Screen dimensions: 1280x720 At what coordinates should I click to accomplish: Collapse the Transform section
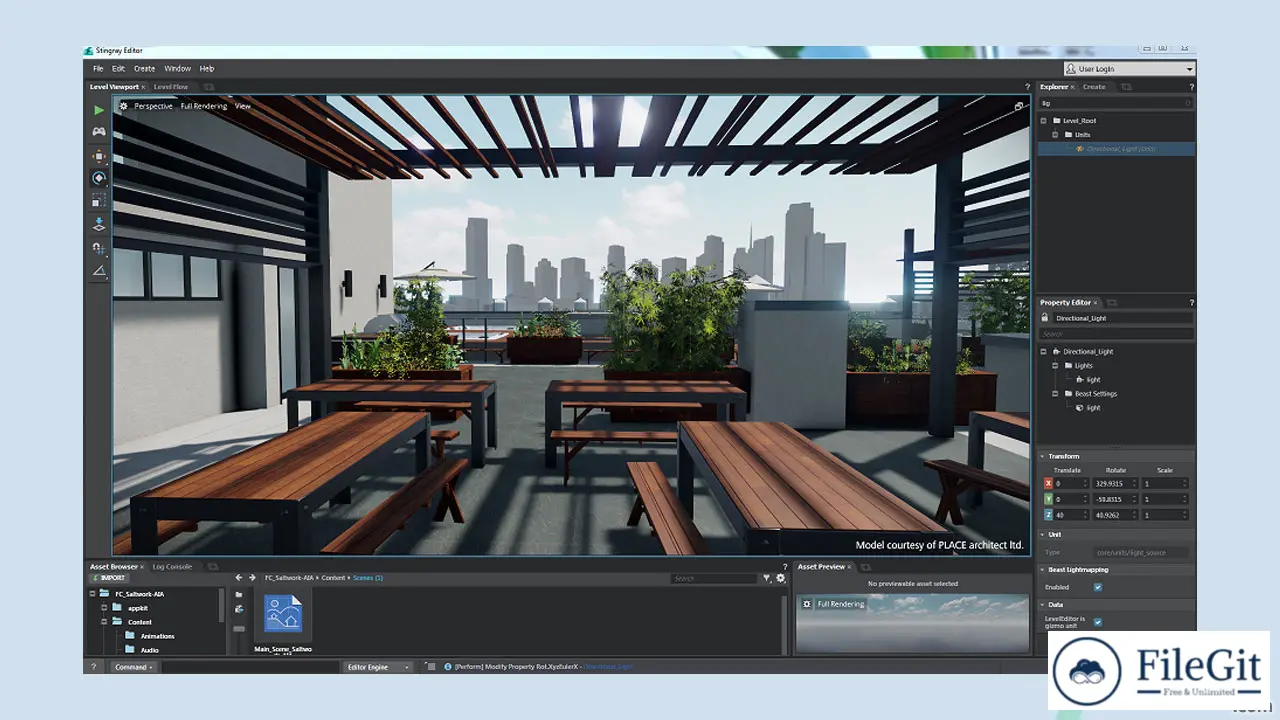pos(1042,456)
